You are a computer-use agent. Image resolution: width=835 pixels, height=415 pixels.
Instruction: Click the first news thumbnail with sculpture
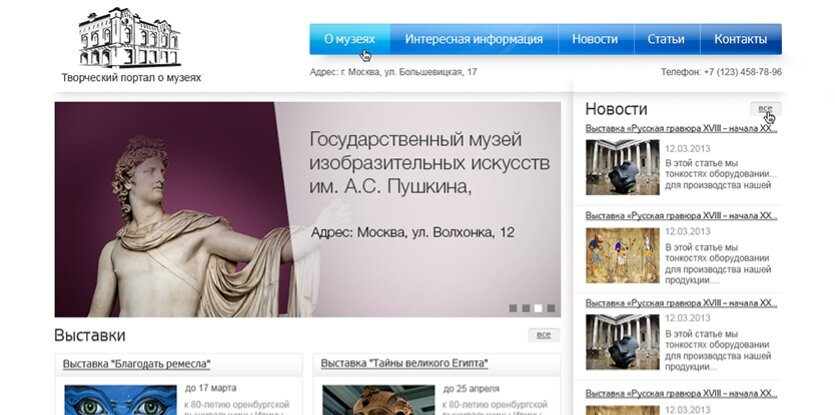click(623, 167)
